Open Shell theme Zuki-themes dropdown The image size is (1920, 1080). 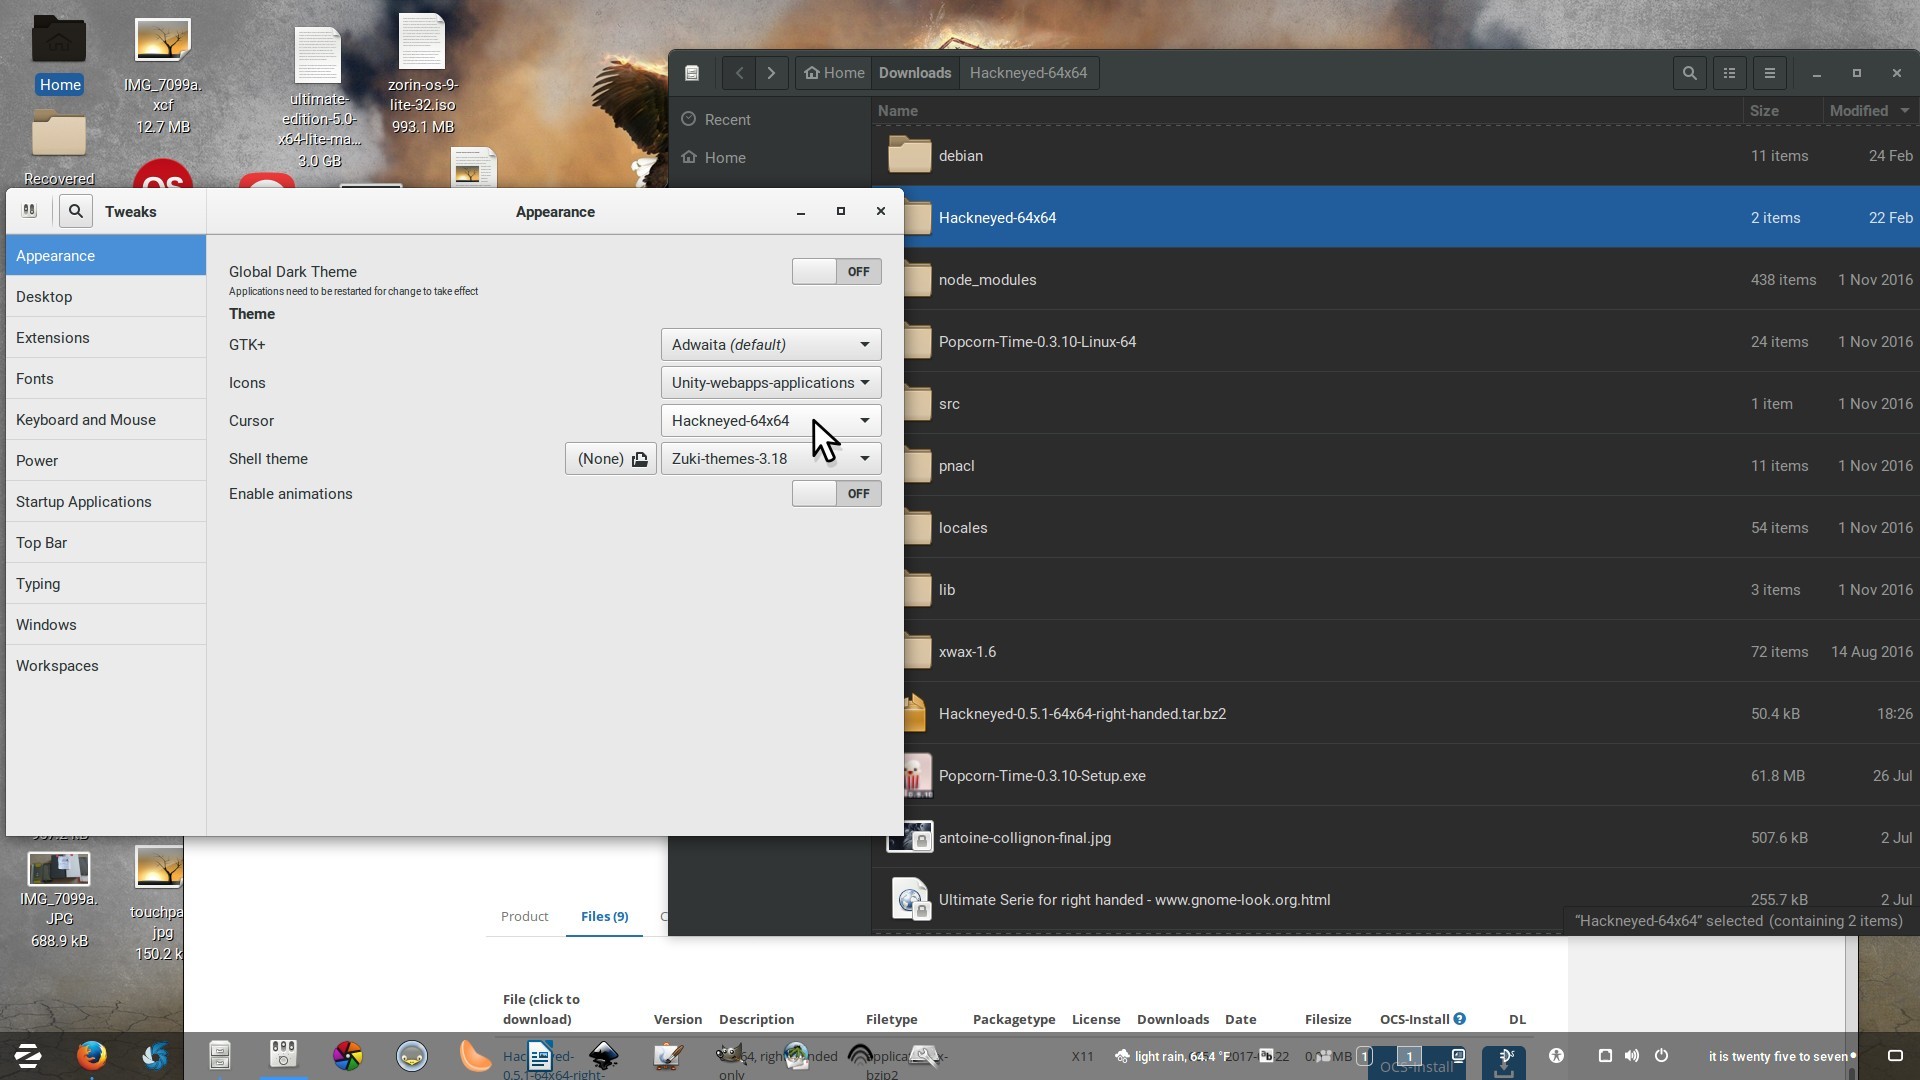(770, 459)
